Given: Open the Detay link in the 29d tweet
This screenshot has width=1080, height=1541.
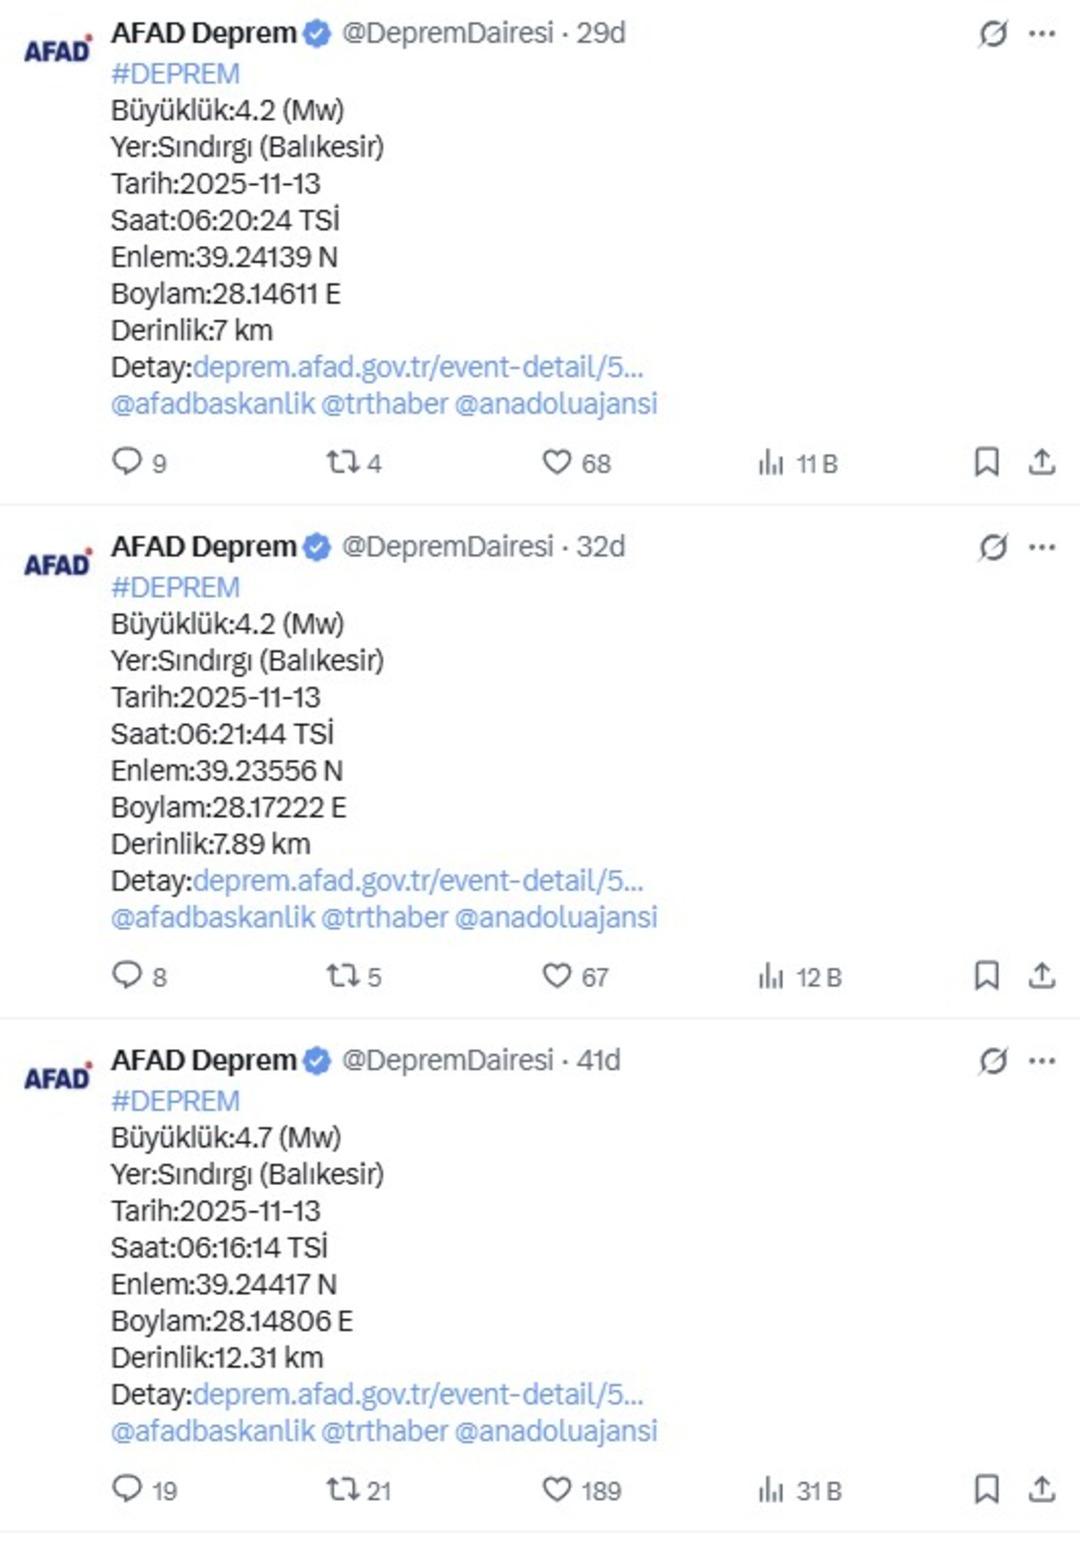Looking at the screenshot, I should point(417,368).
